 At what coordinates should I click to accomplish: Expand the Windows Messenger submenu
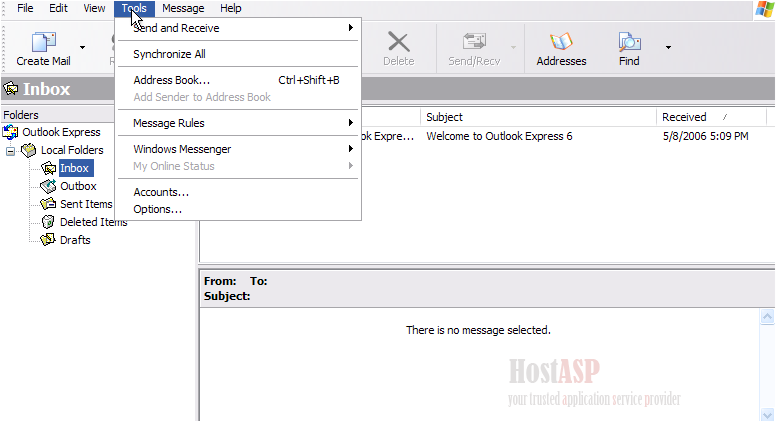238,149
